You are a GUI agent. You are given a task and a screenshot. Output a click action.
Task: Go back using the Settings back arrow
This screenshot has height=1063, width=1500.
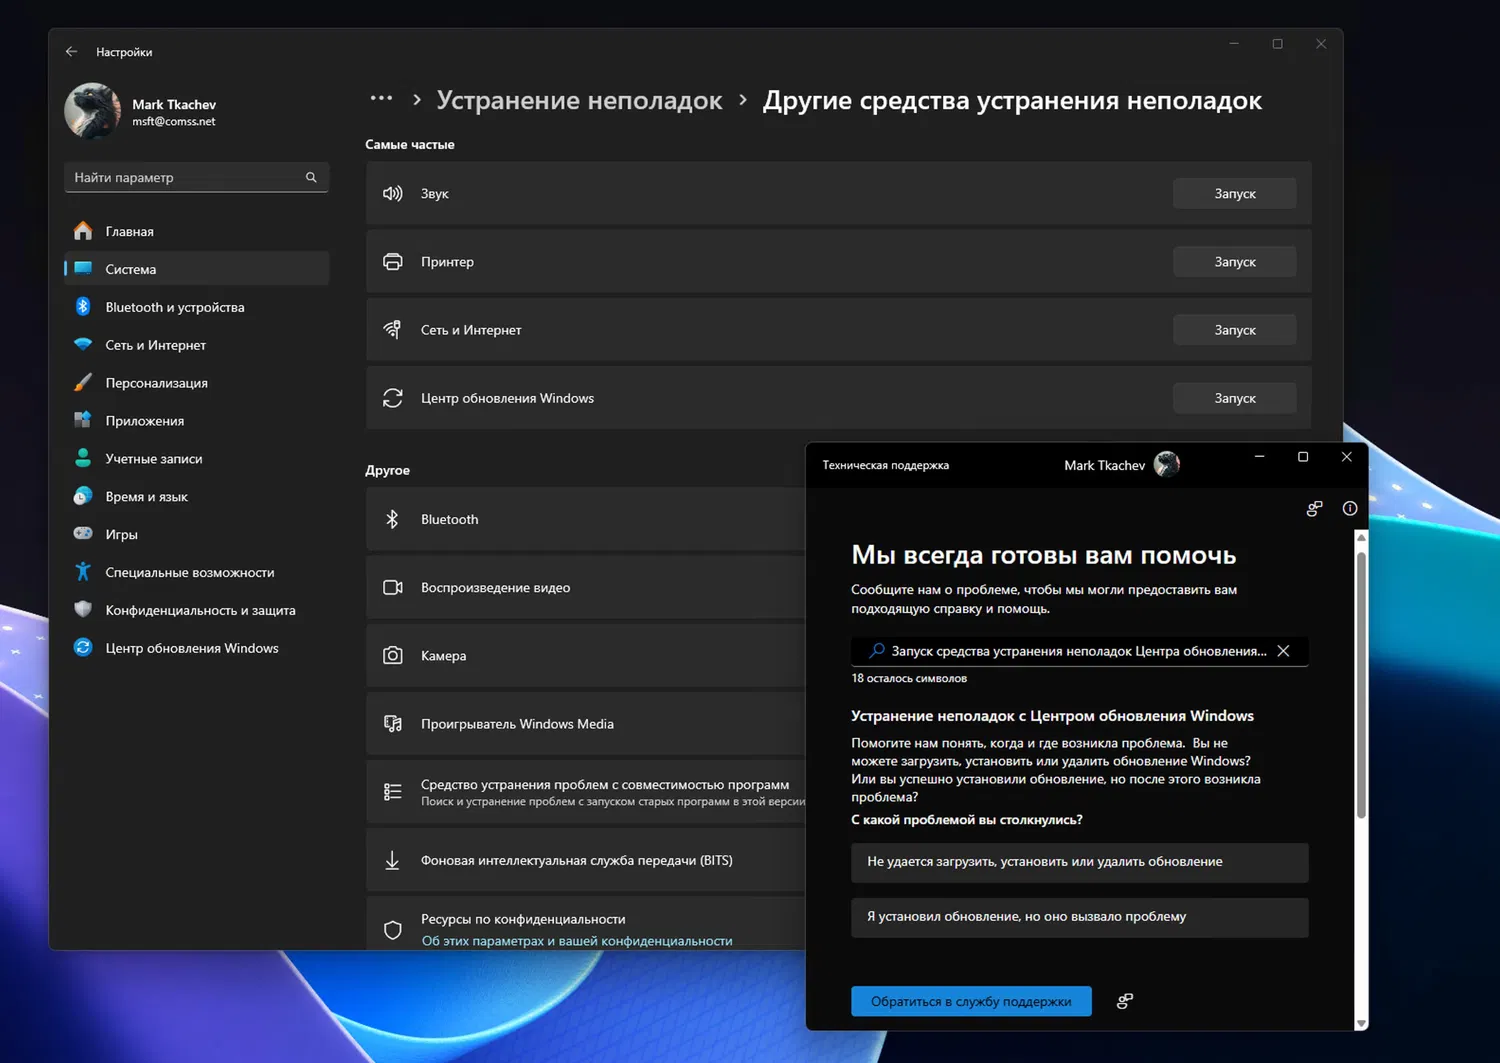click(71, 52)
